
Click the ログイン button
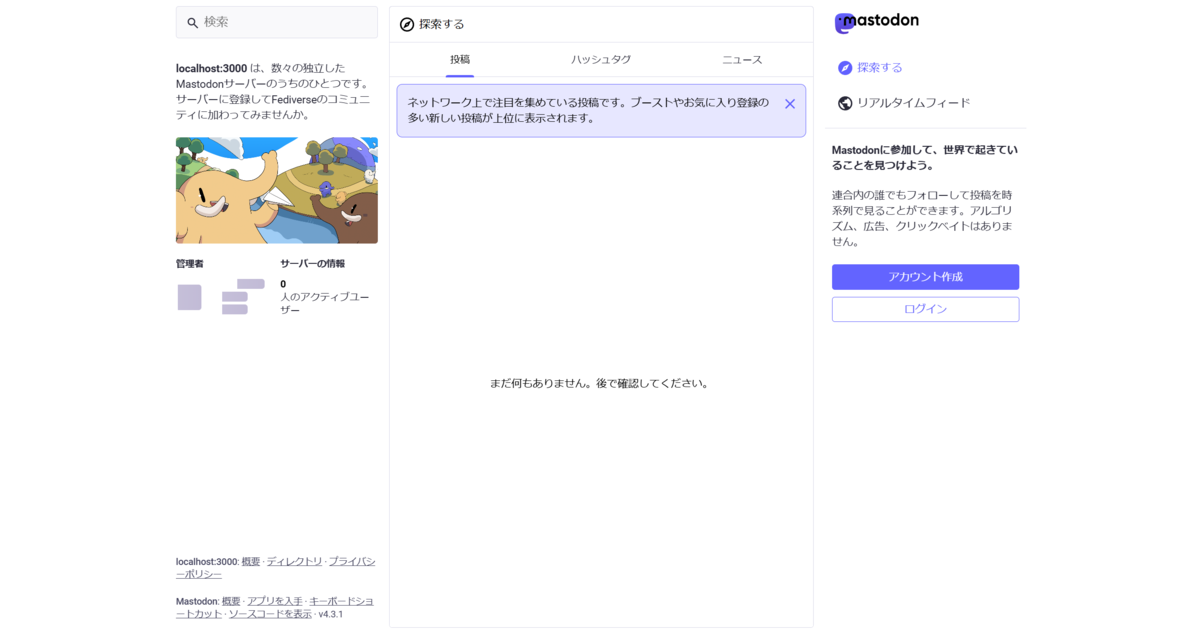925,309
